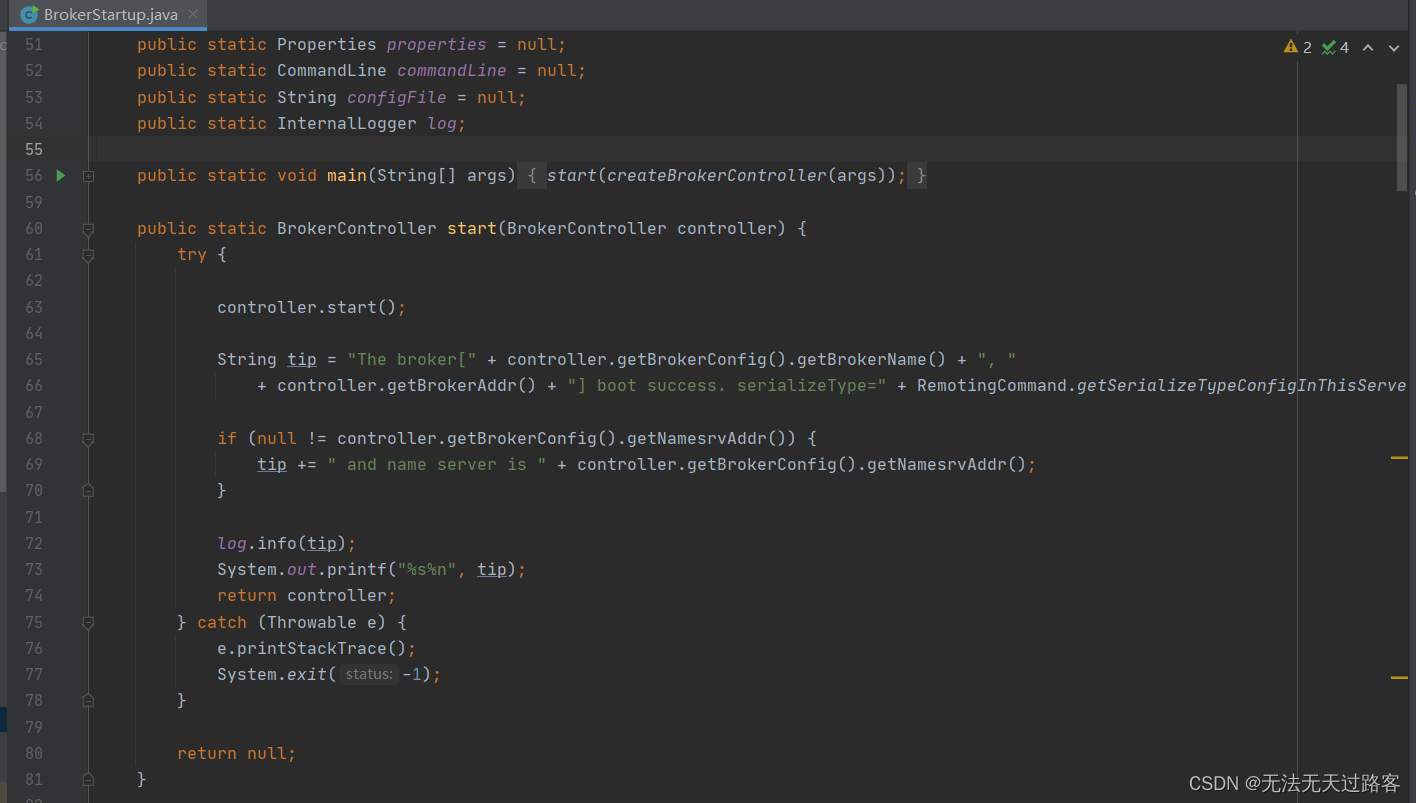This screenshot has height=803, width=1416.
Task: Click 'getBrokerName()' call on line 65
Action: click(872, 359)
